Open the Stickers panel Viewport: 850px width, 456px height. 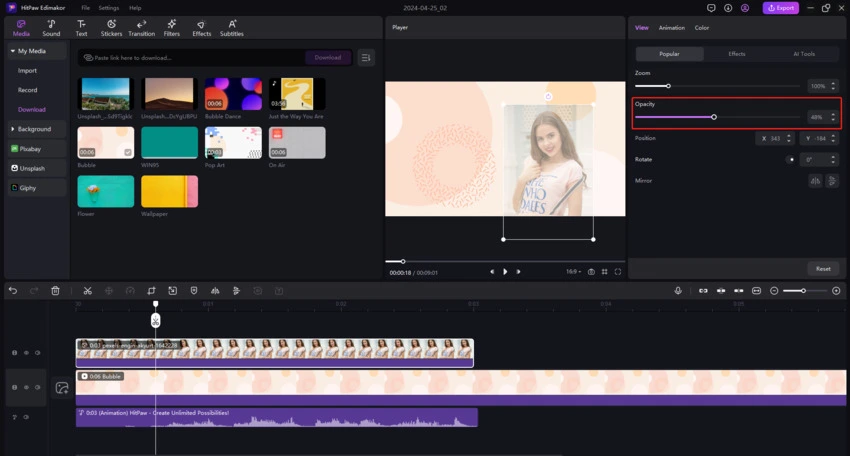111,27
